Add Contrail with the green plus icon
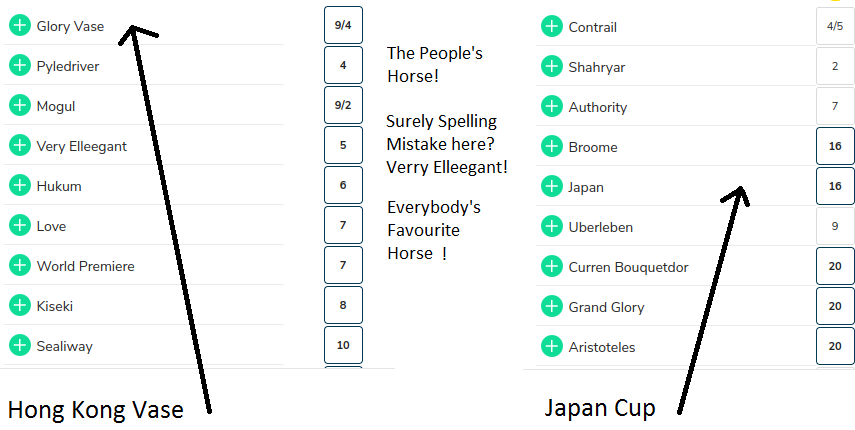The width and height of the screenshot is (855, 430). [x=552, y=27]
